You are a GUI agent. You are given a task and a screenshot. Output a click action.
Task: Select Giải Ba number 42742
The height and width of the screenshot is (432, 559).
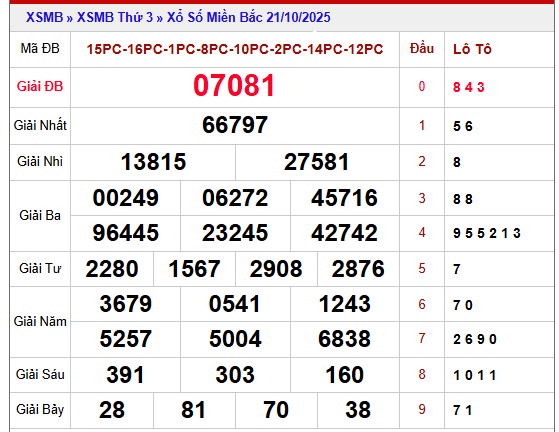coord(344,233)
